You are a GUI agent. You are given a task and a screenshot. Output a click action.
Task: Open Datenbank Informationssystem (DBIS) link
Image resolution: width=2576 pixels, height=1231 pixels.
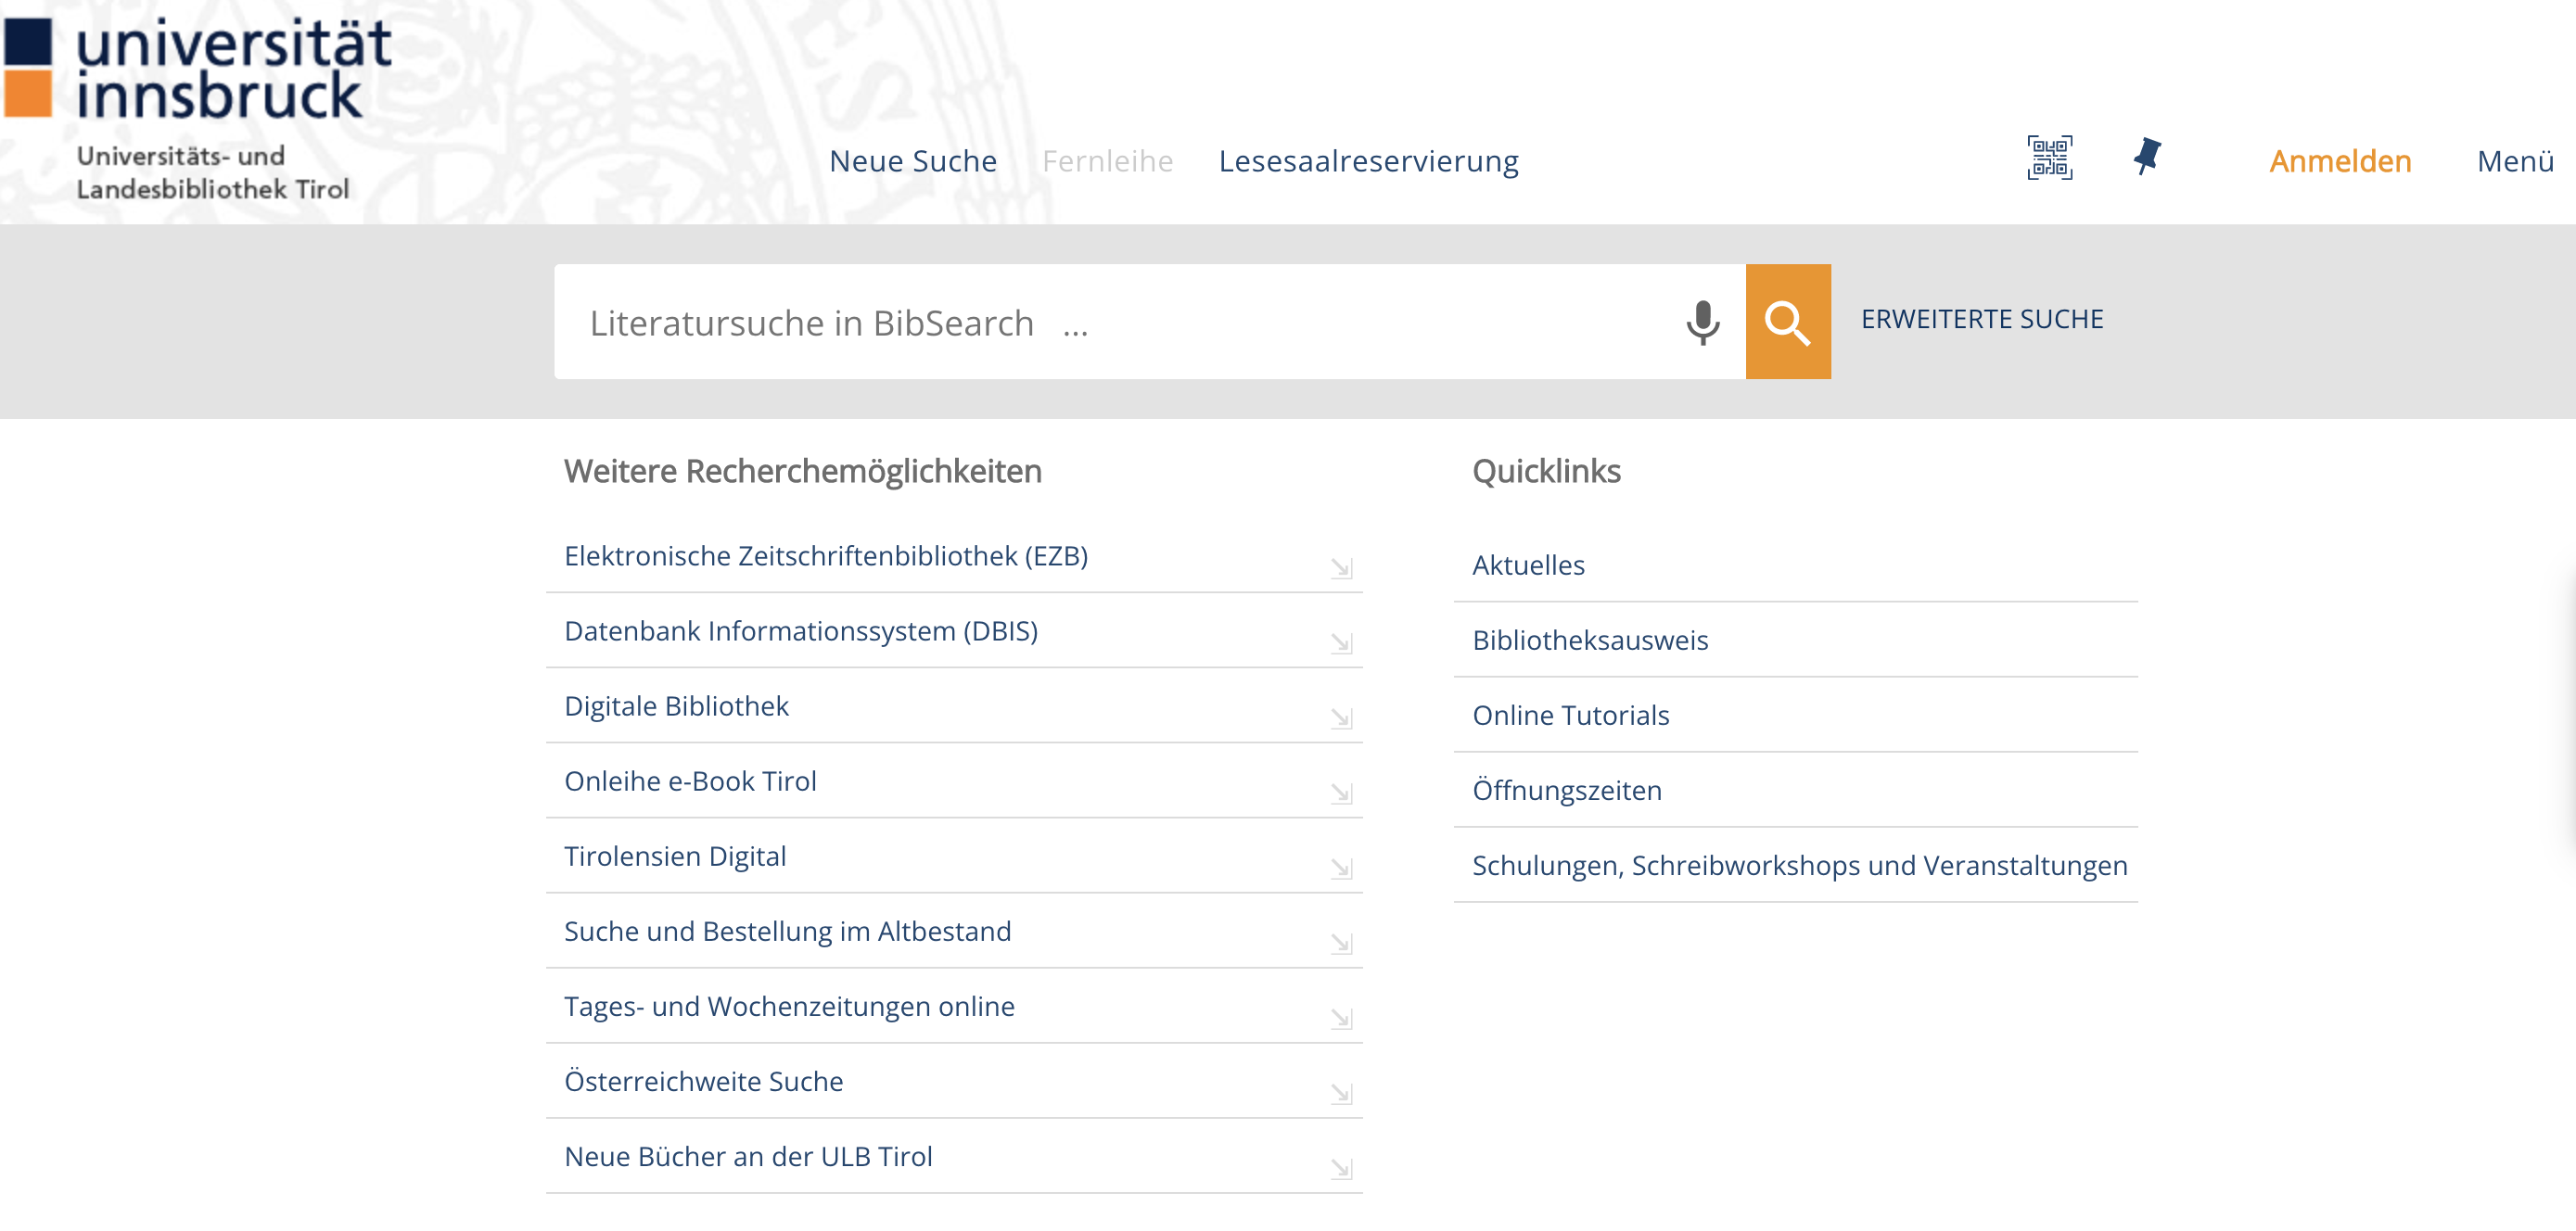pyautogui.click(x=801, y=631)
